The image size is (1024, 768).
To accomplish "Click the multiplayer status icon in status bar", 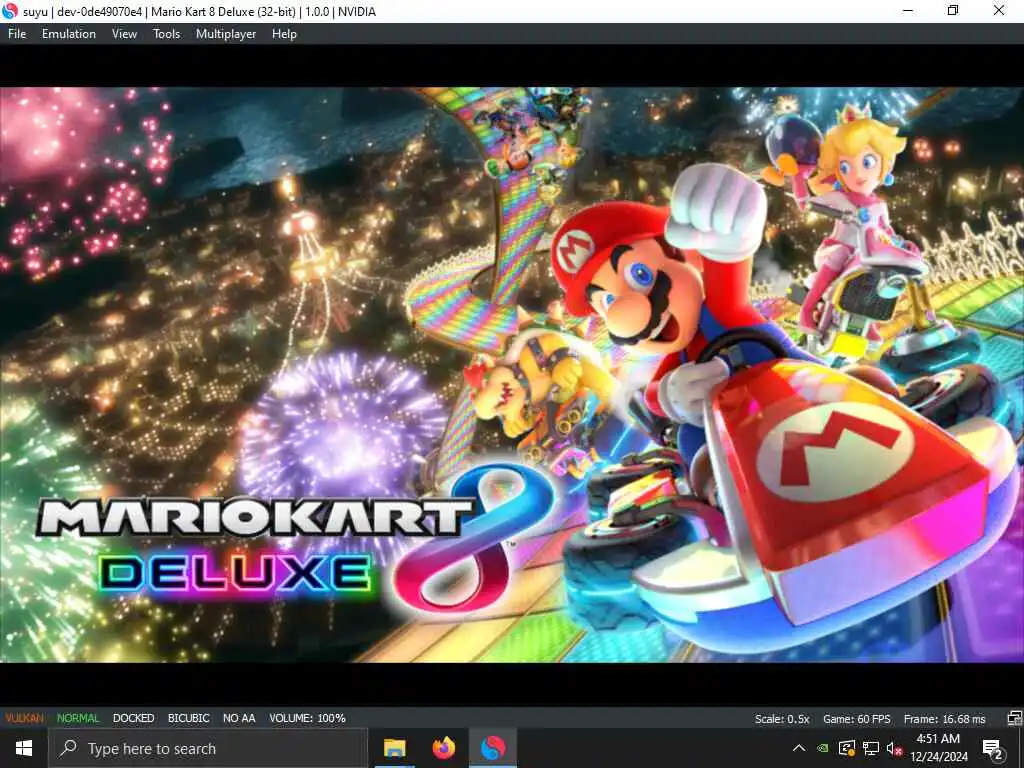I will pyautogui.click(x=1014, y=718).
